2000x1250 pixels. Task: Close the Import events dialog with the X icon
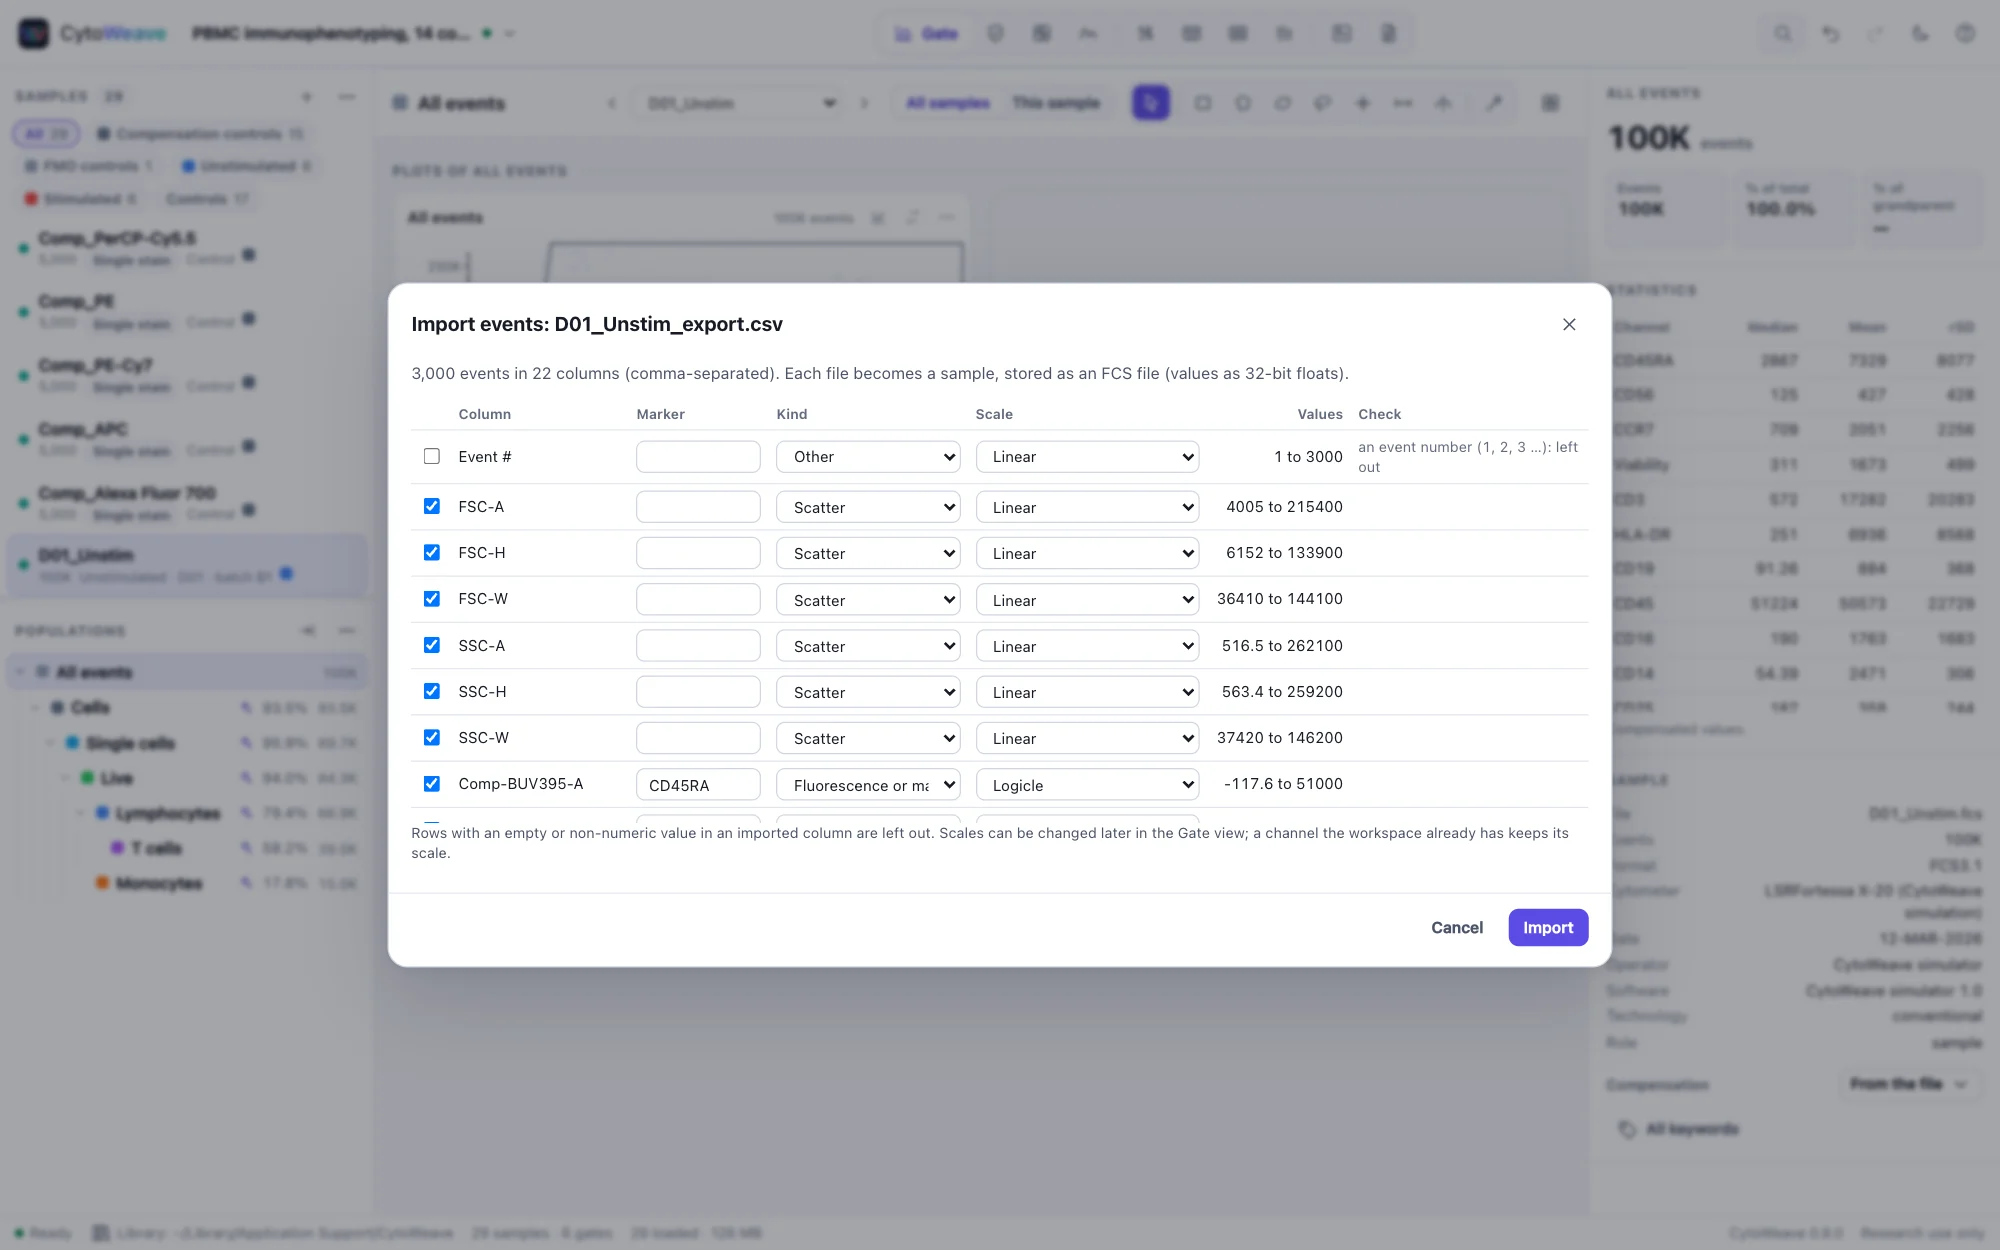[1569, 324]
